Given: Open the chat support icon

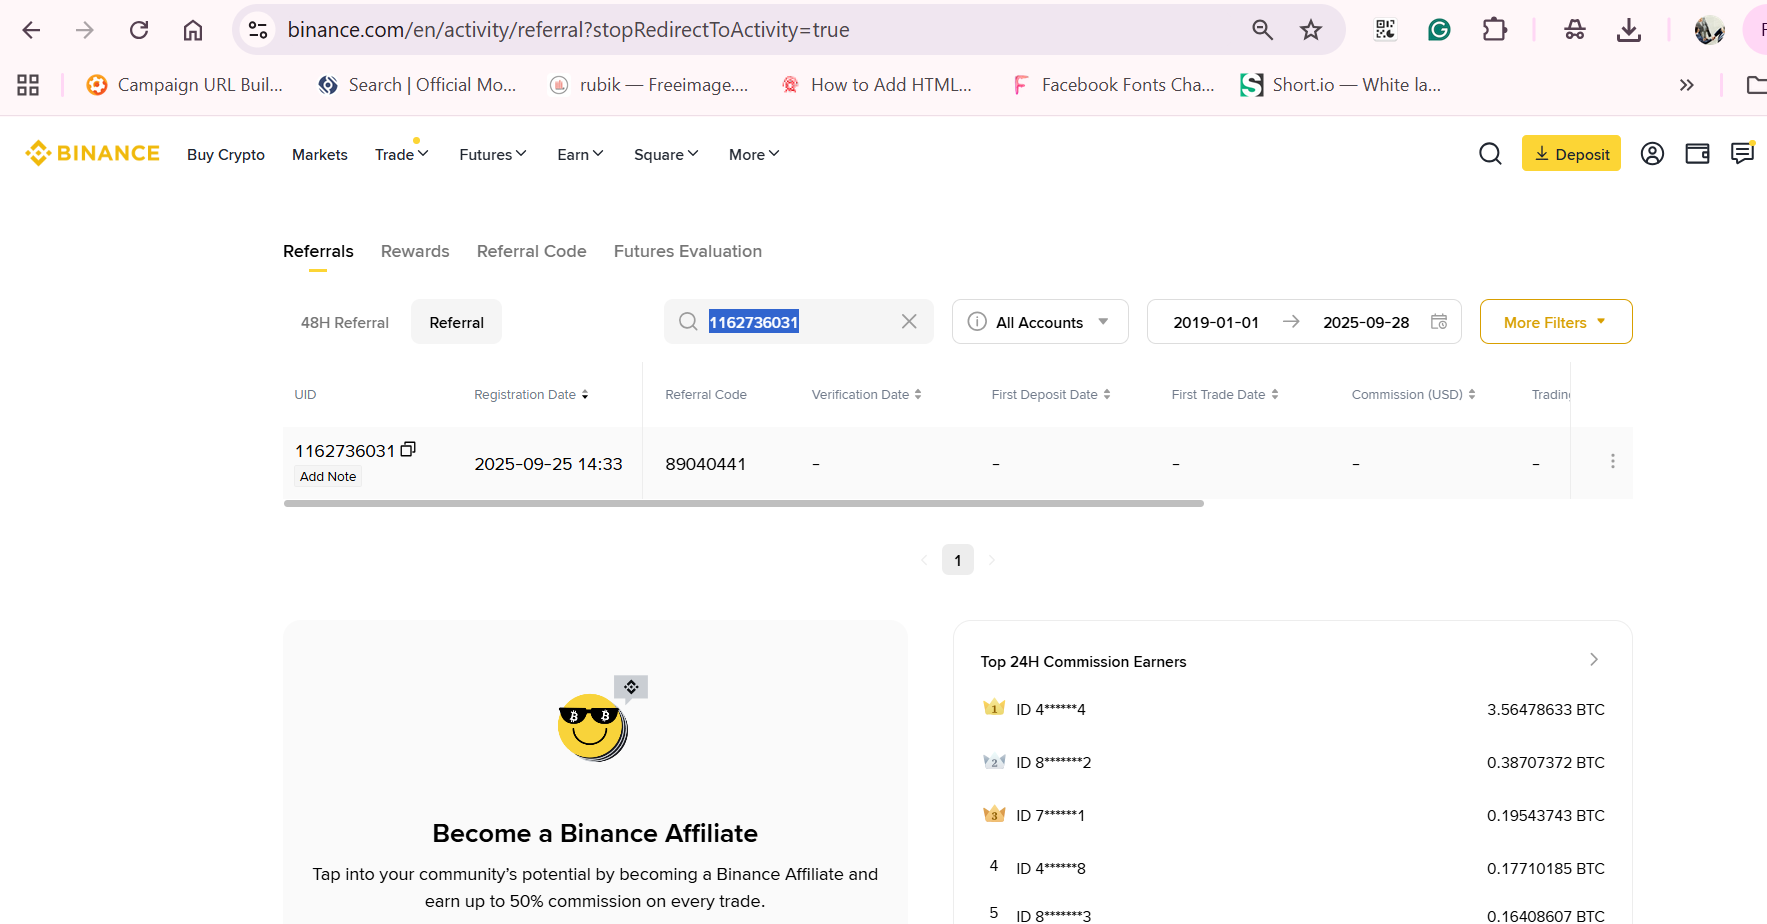Looking at the screenshot, I should (1742, 154).
